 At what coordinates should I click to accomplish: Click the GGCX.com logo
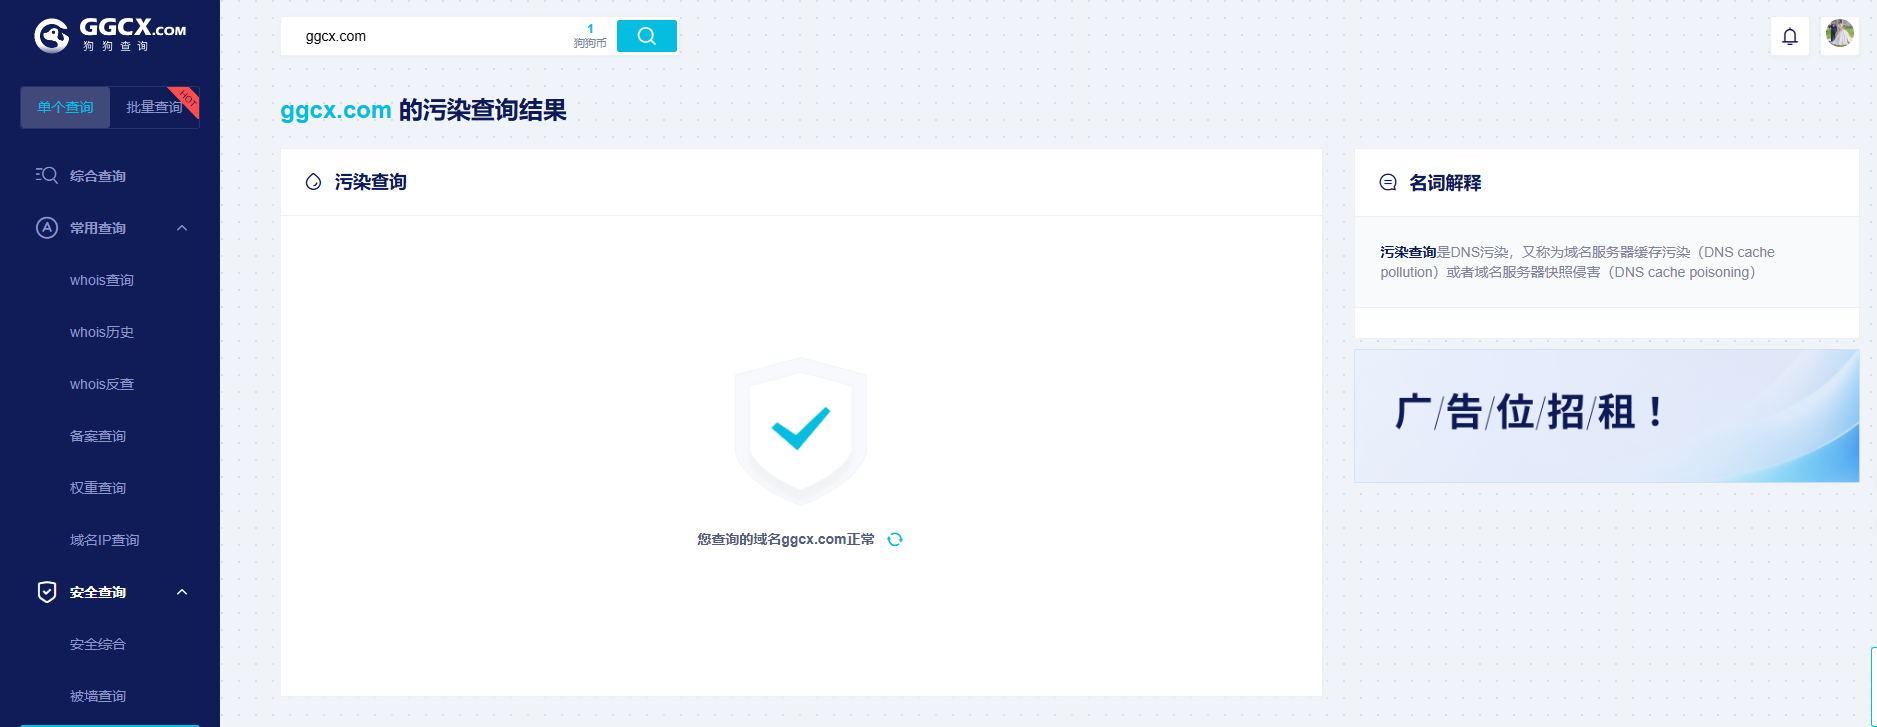[110, 35]
